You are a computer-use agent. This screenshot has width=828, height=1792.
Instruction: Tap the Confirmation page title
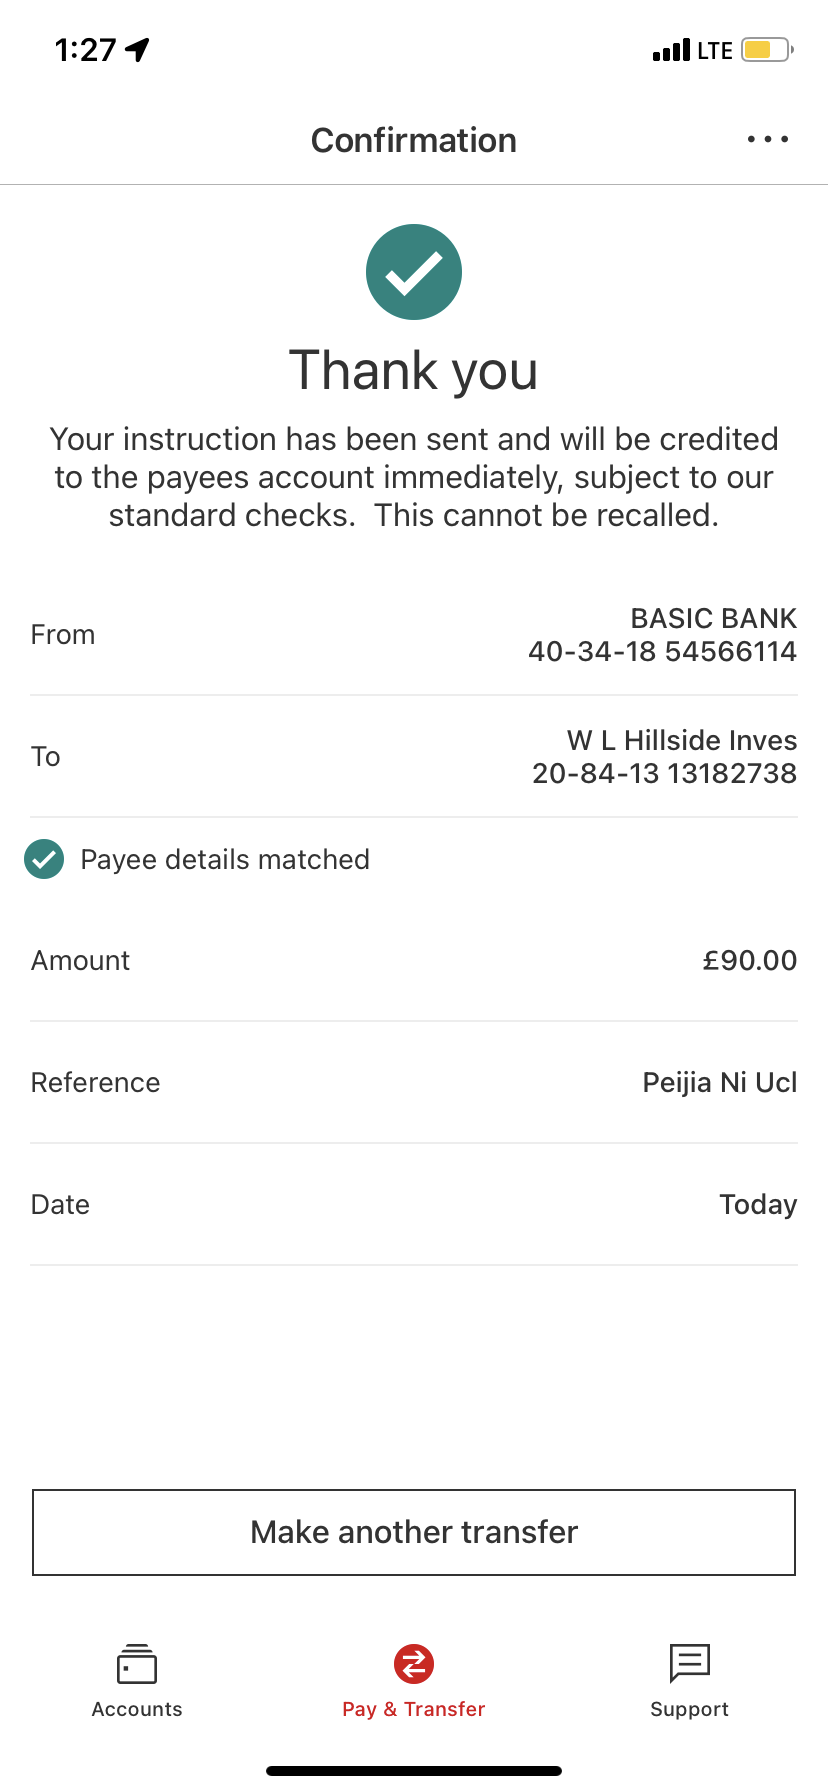click(x=414, y=141)
